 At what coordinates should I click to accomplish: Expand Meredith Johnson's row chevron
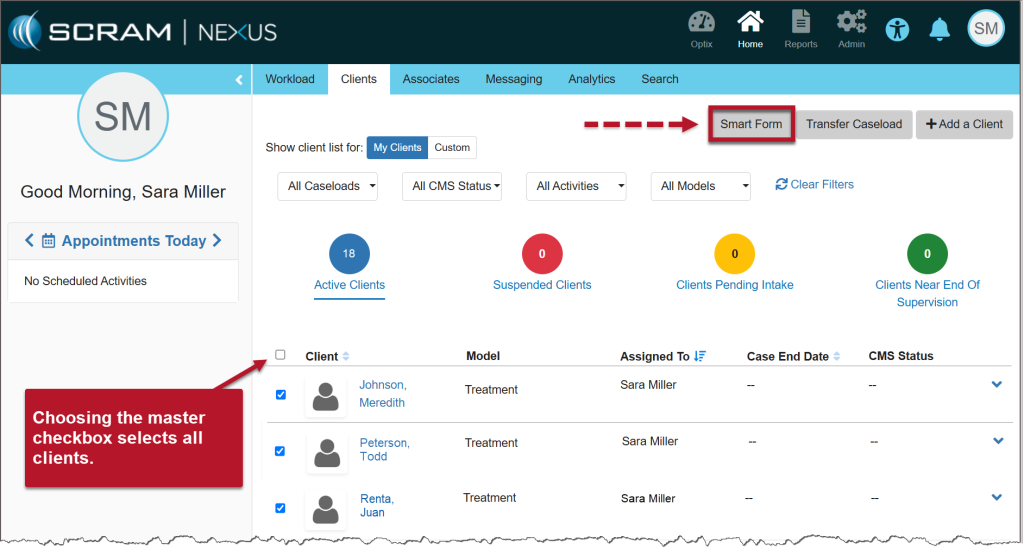996,385
